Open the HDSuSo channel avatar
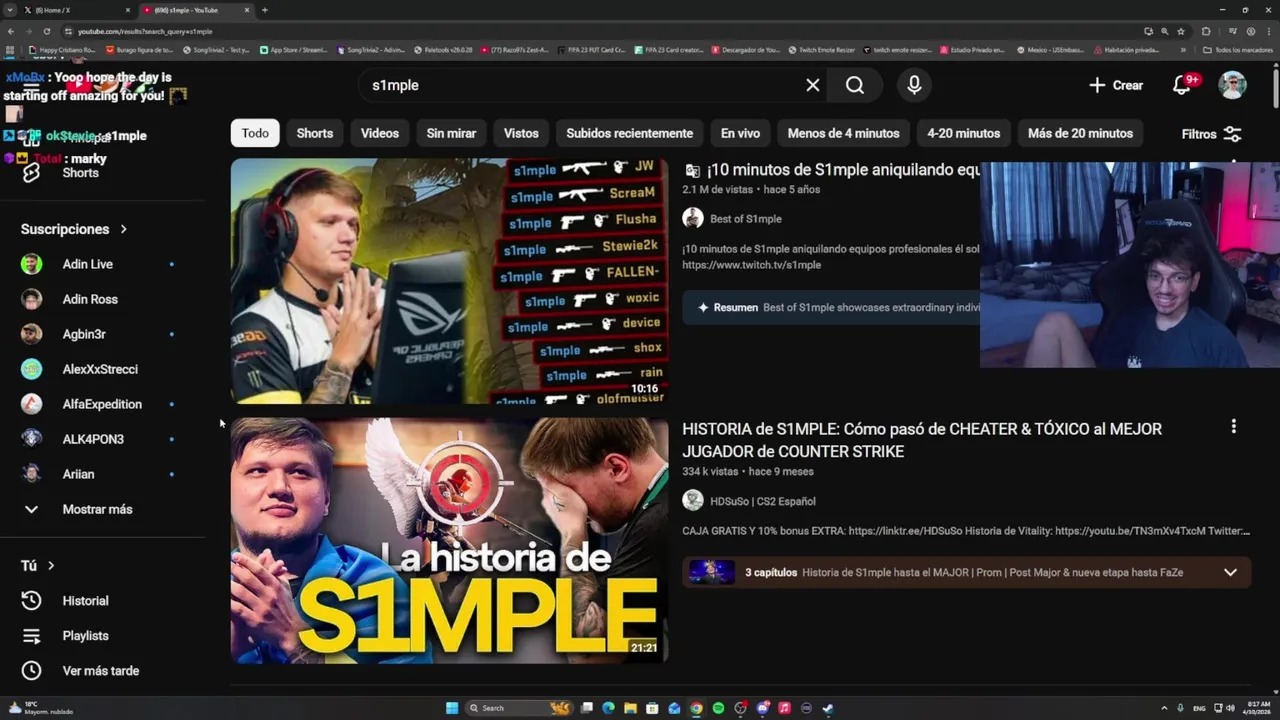This screenshot has height=720, width=1280. [692, 500]
